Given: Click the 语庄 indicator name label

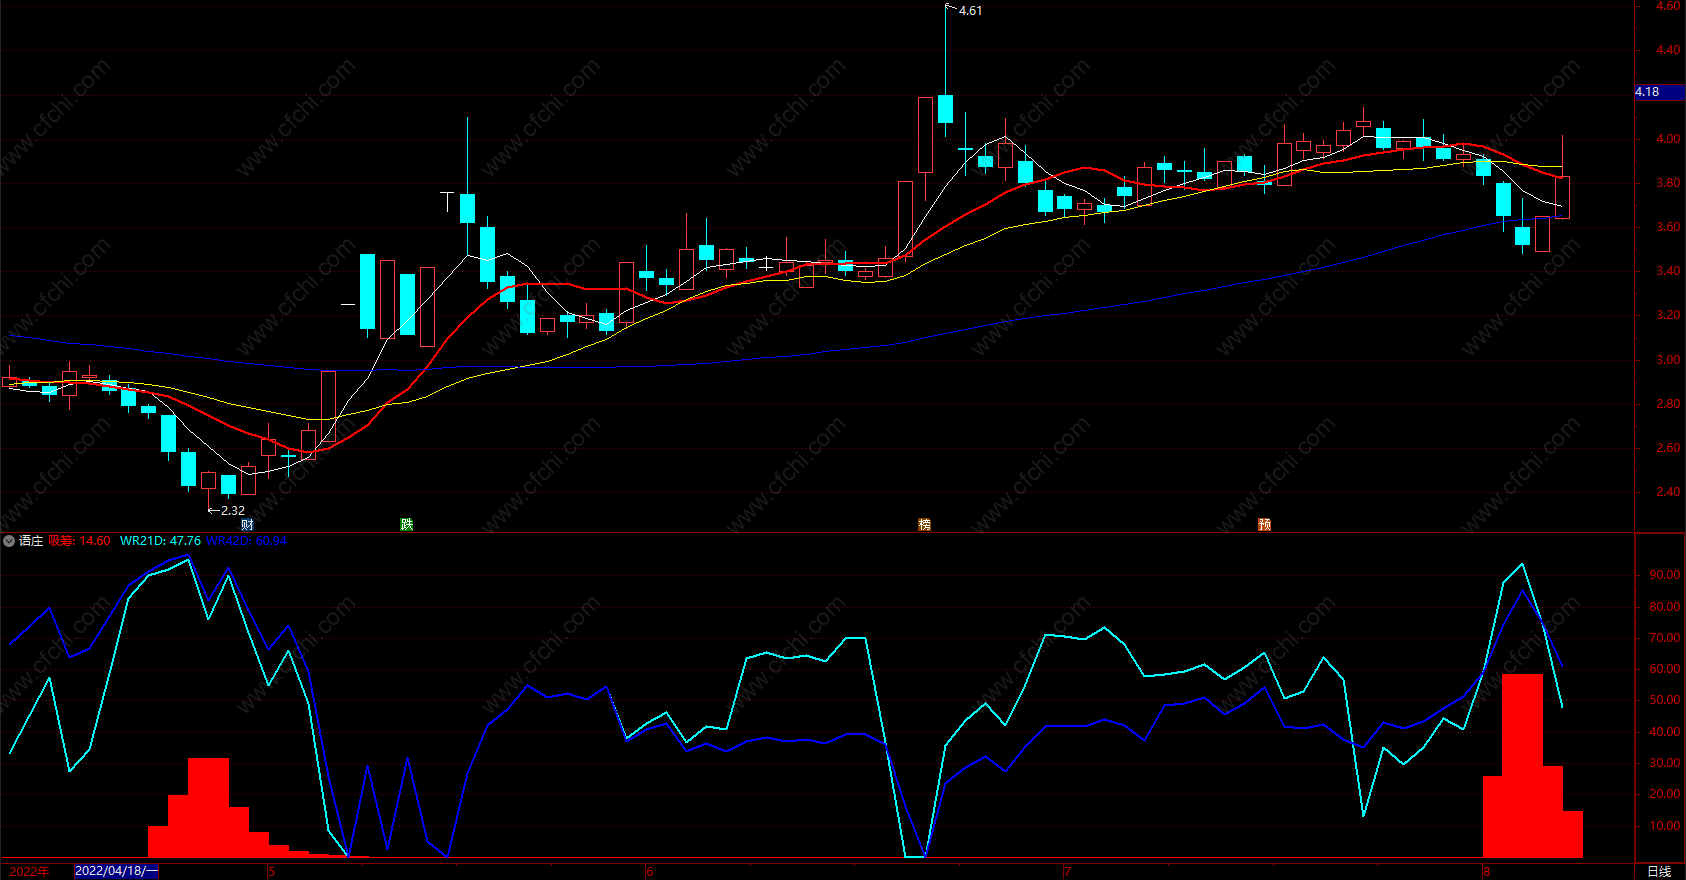Looking at the screenshot, I should (31, 541).
